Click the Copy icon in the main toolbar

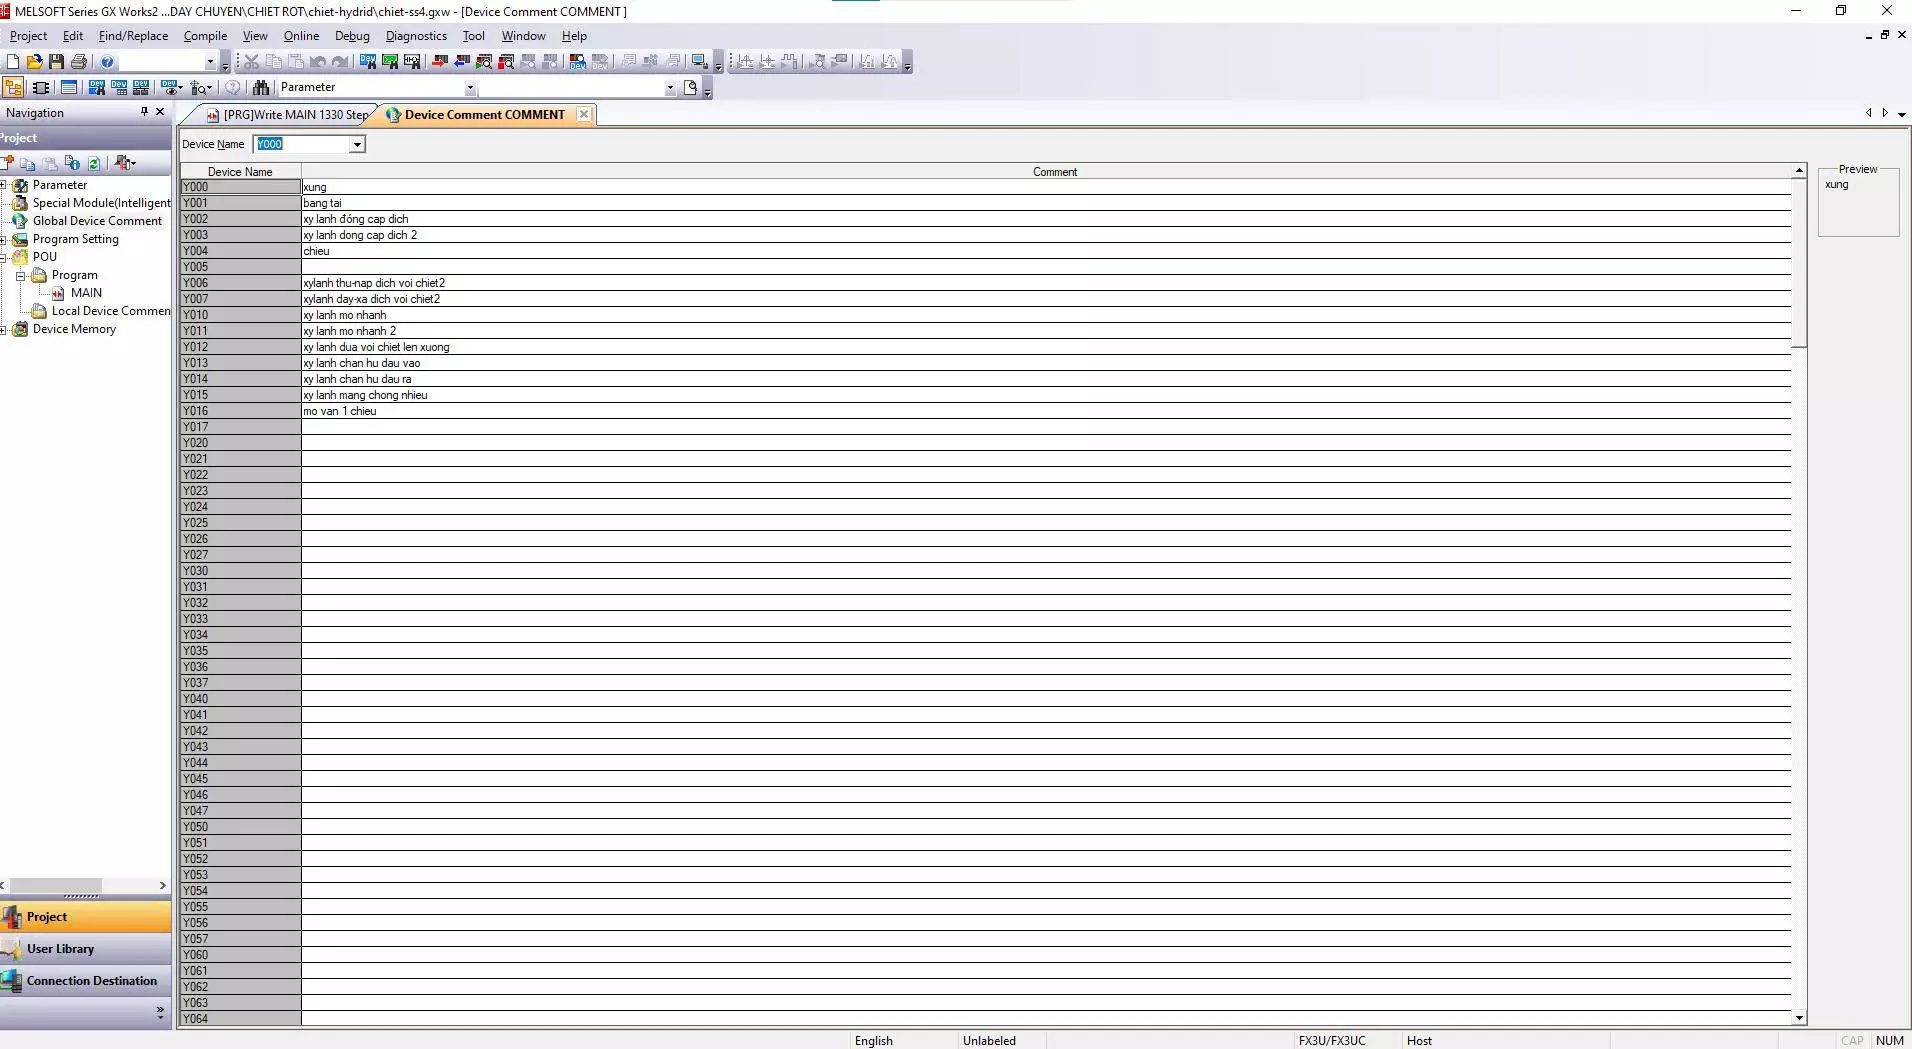[x=273, y=62]
